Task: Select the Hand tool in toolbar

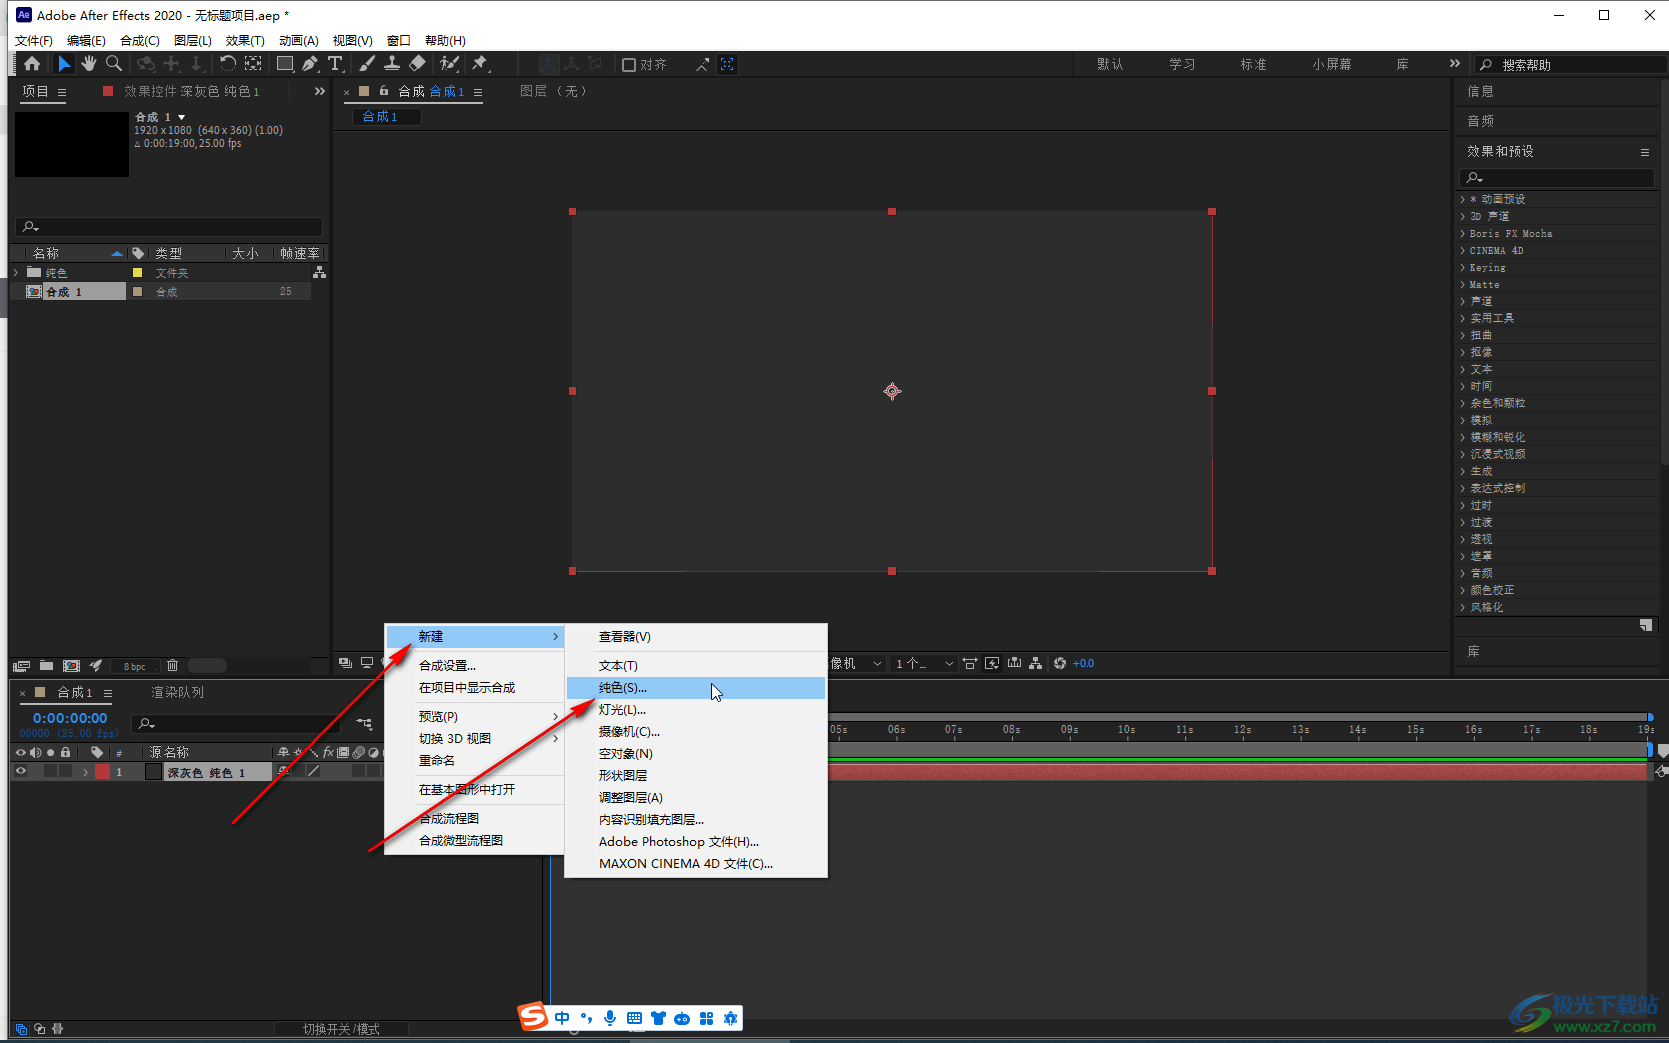Action: [x=89, y=64]
